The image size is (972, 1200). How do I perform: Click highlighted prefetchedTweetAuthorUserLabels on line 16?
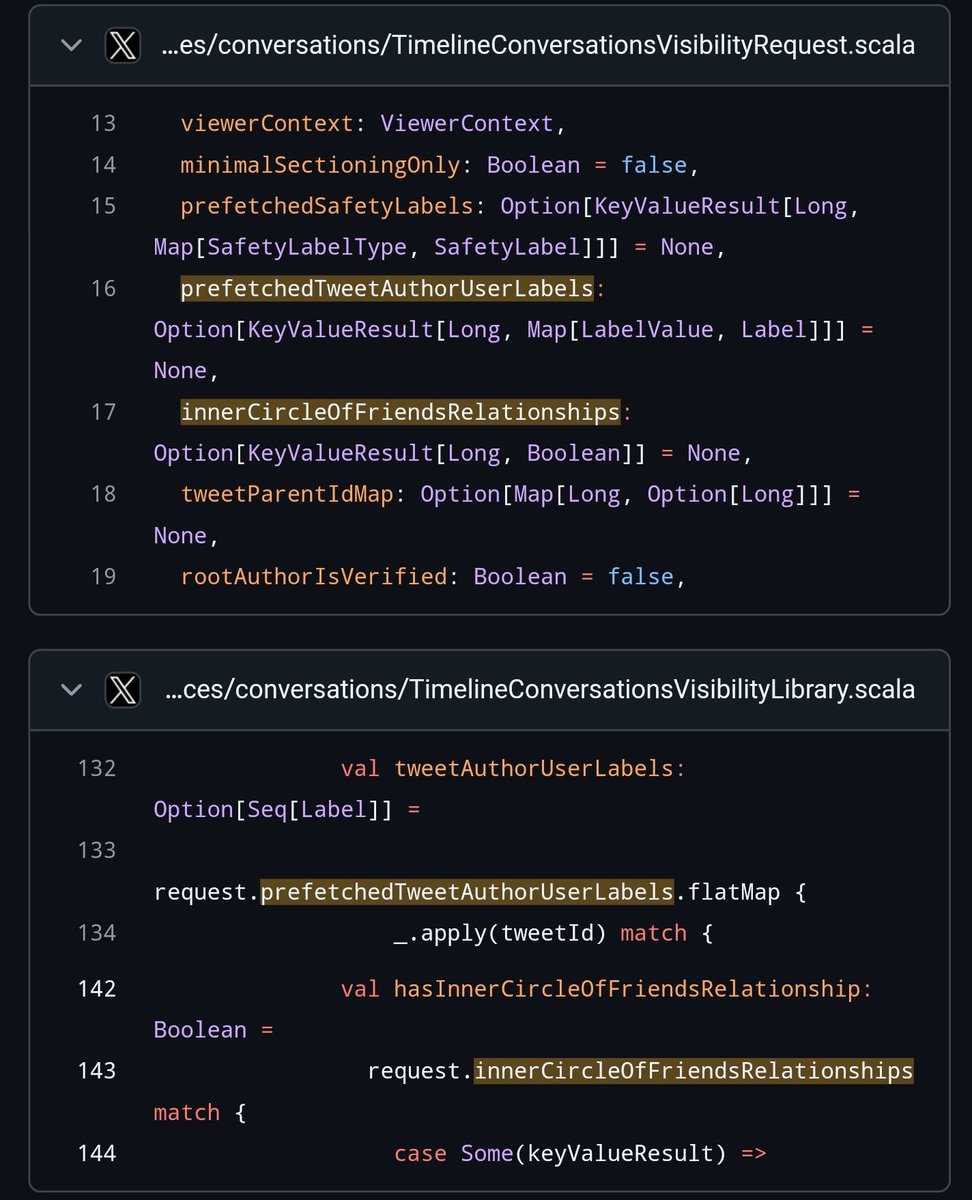[x=387, y=289]
